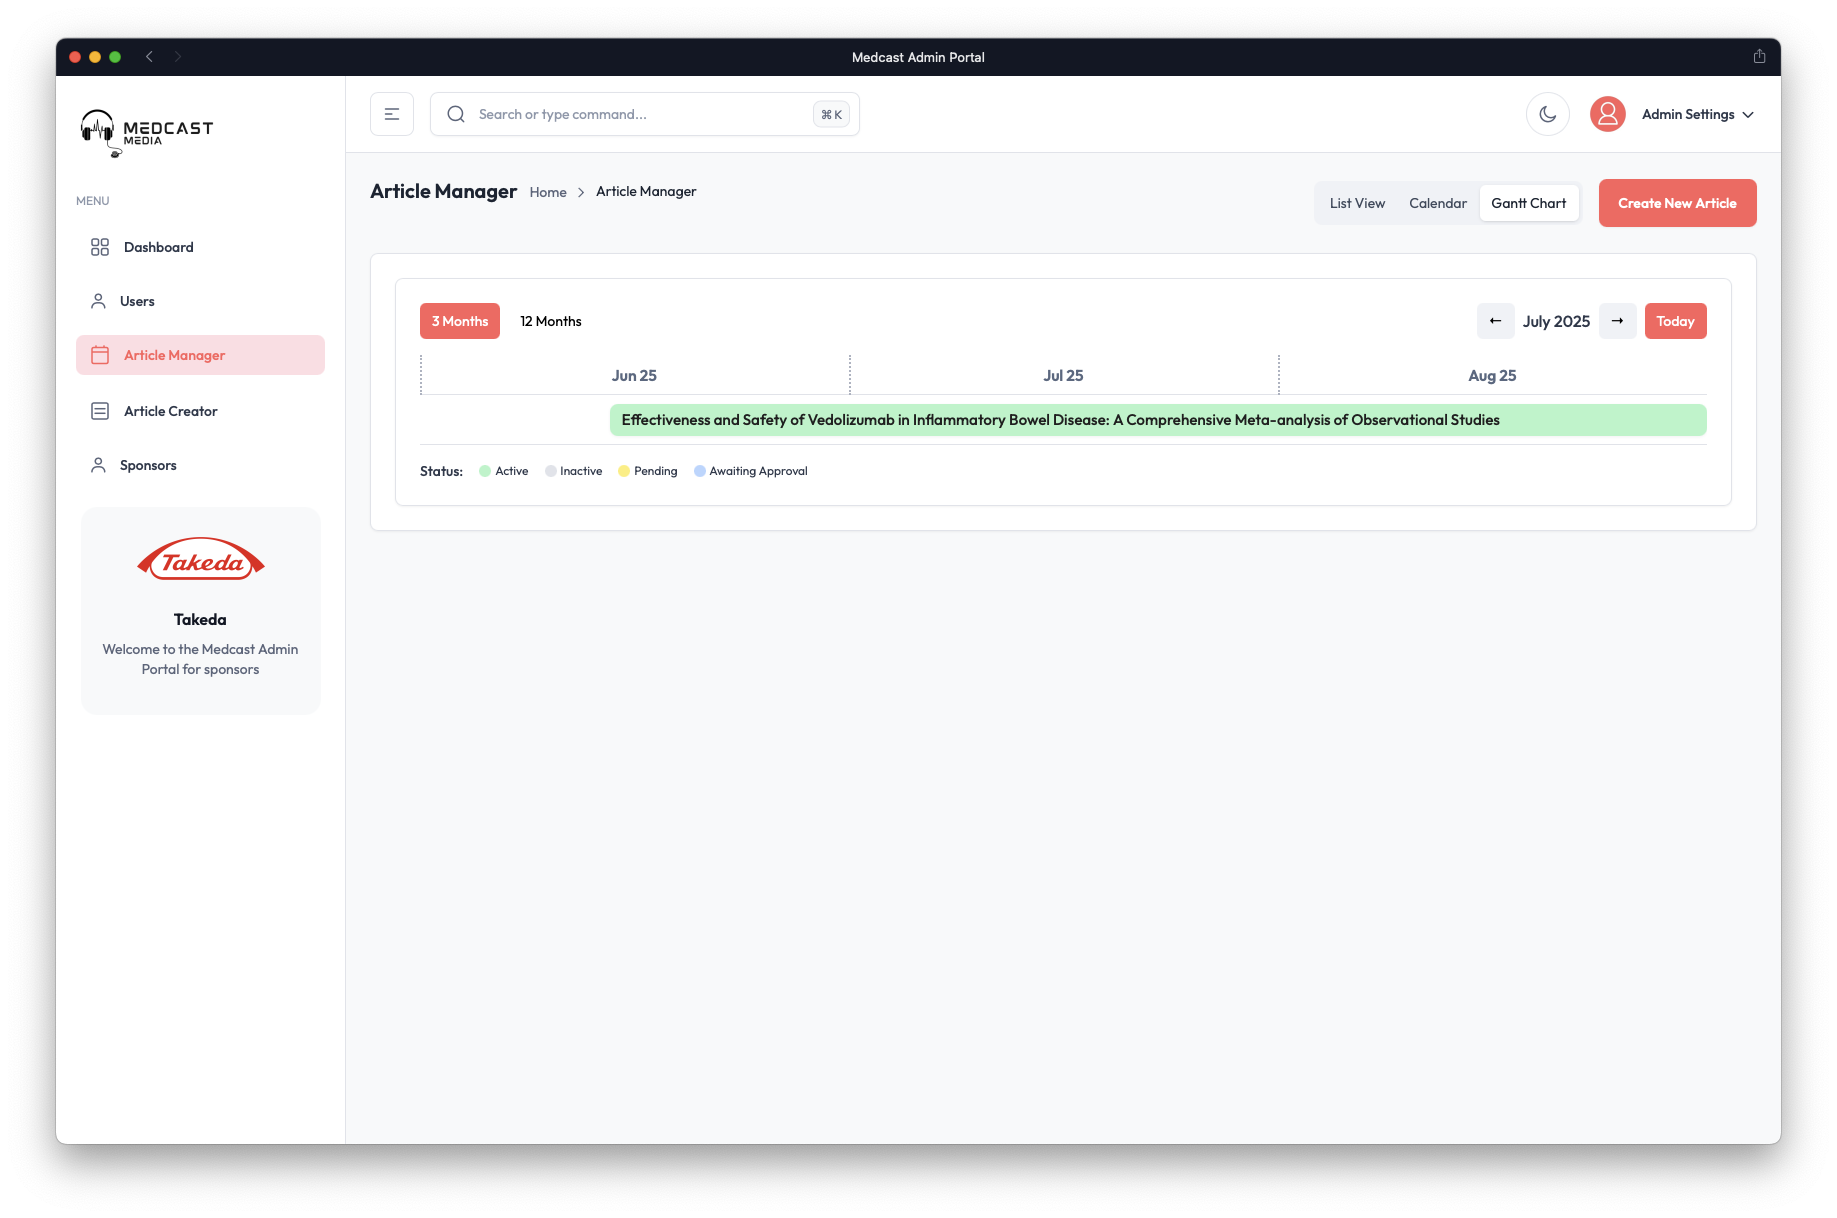This screenshot has height=1218, width=1837.
Task: Open the Dashboard grid icon
Action: 100,247
